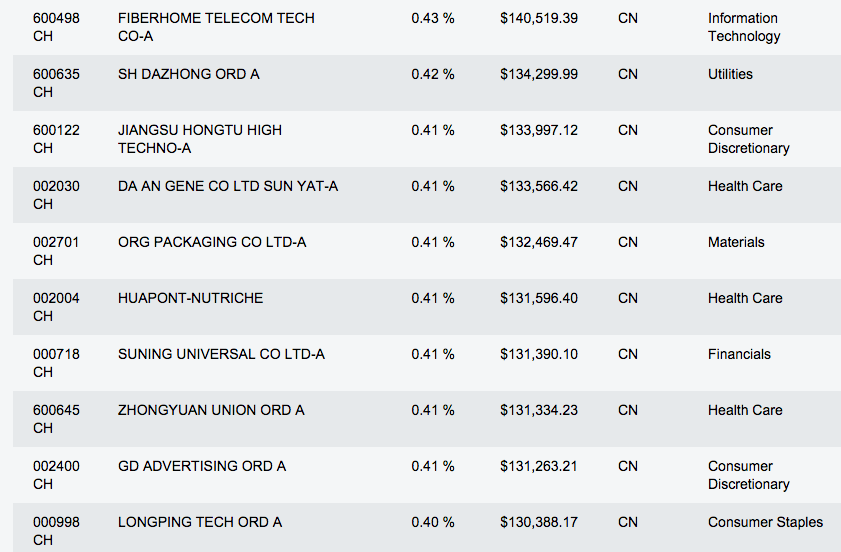
Task: Click the HUAPONT-NUTRICHE holding name
Action: [x=190, y=298]
